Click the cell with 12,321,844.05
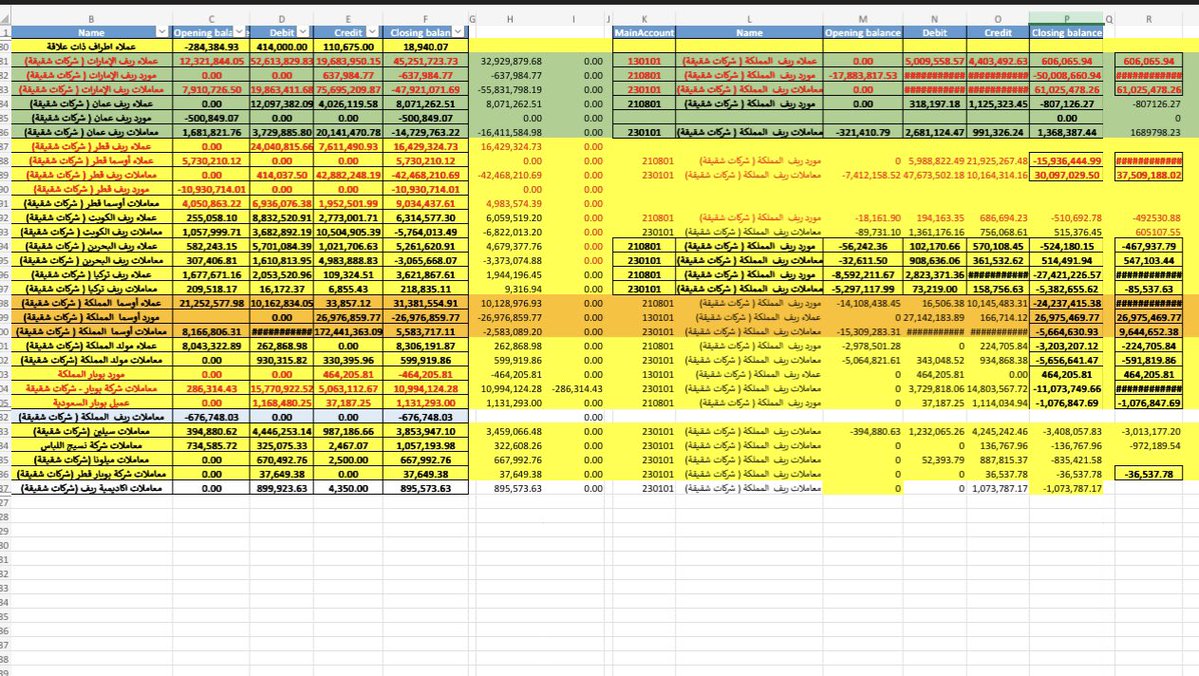This screenshot has width=1199, height=676. point(211,61)
